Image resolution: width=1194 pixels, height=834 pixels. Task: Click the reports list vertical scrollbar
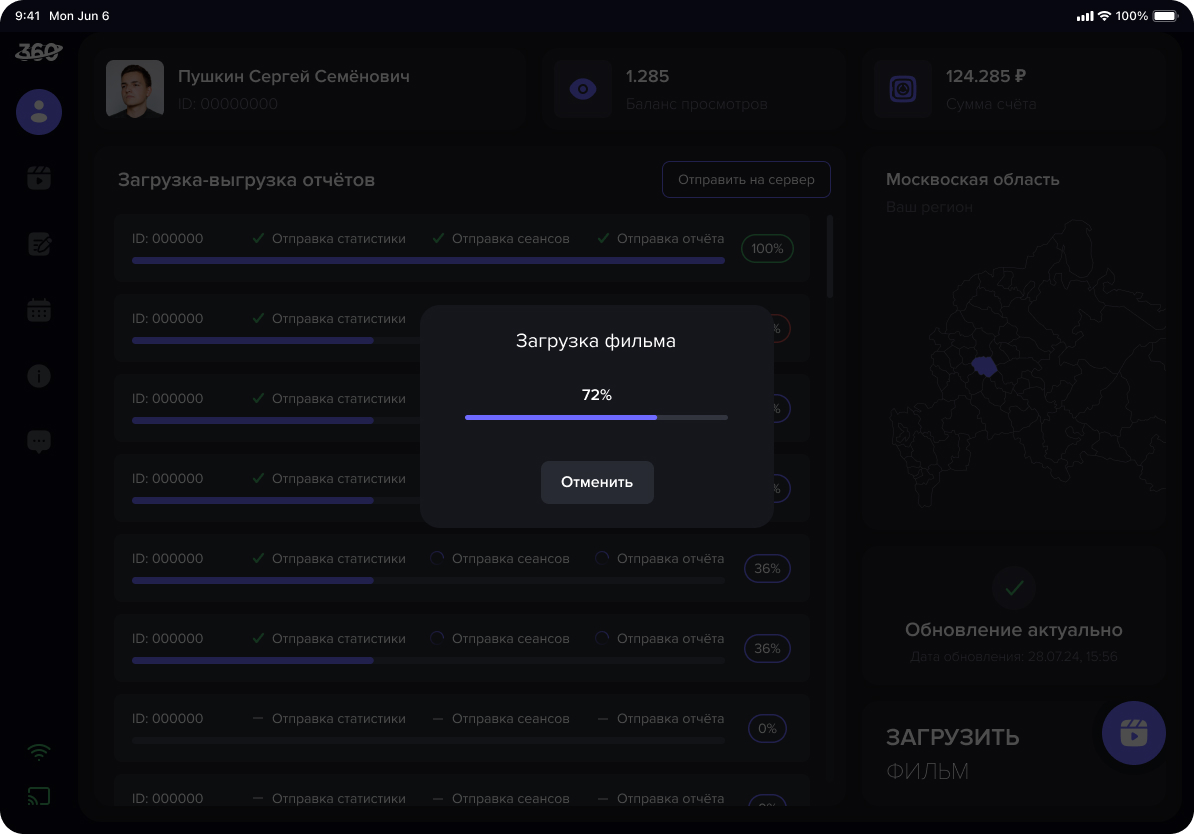point(830,256)
